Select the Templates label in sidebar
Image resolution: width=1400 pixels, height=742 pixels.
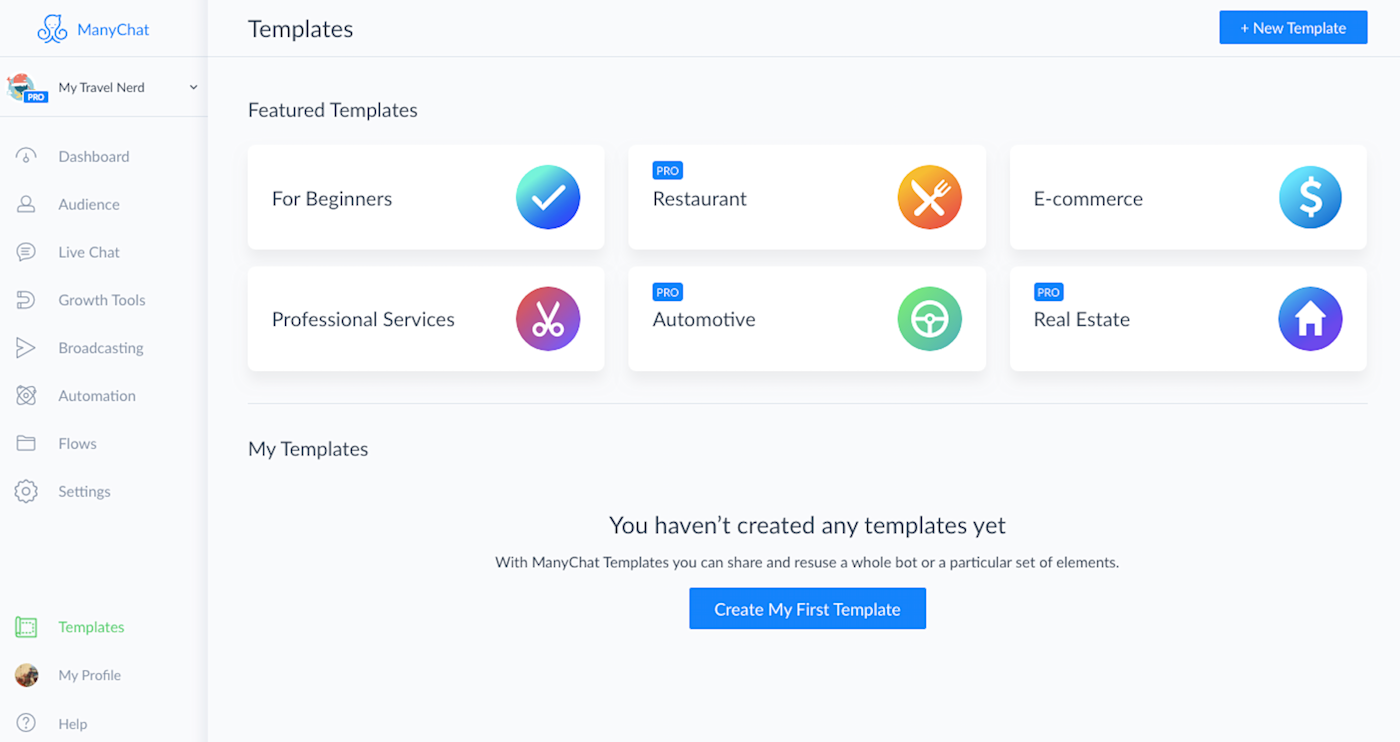pos(91,627)
